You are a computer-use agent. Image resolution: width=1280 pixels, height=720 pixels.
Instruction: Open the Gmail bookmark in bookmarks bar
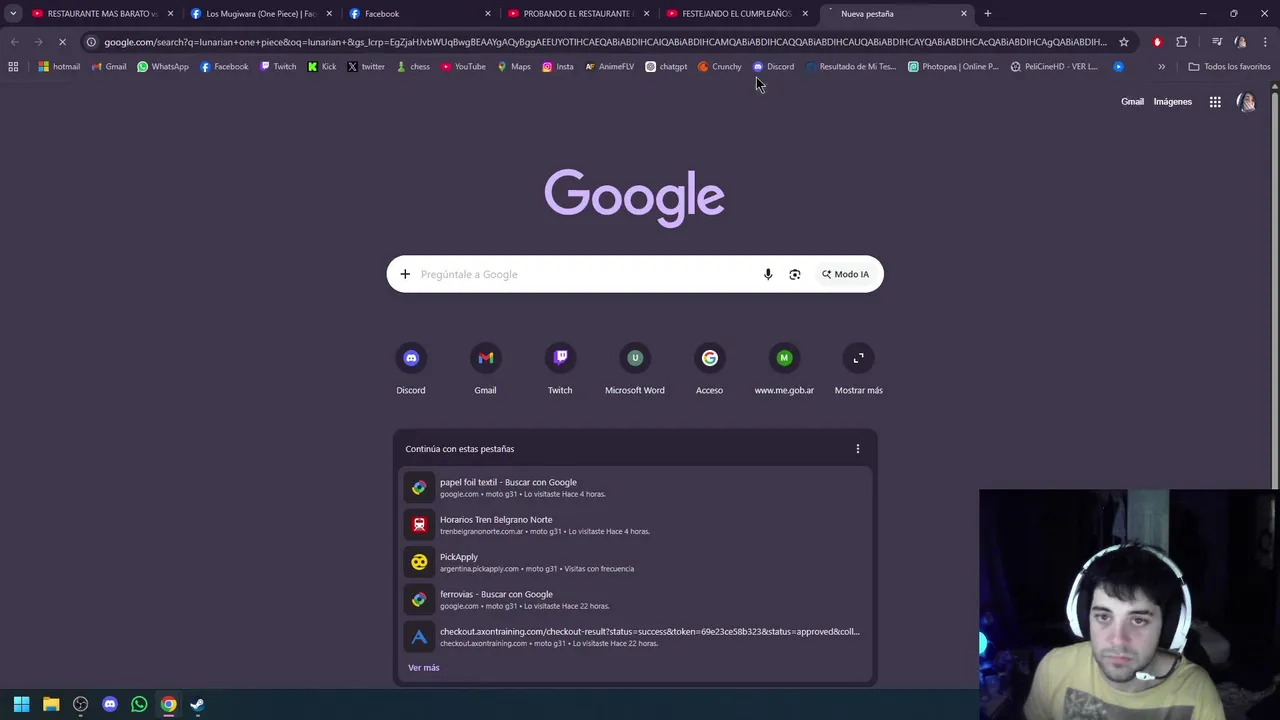pyautogui.click(x=109, y=67)
